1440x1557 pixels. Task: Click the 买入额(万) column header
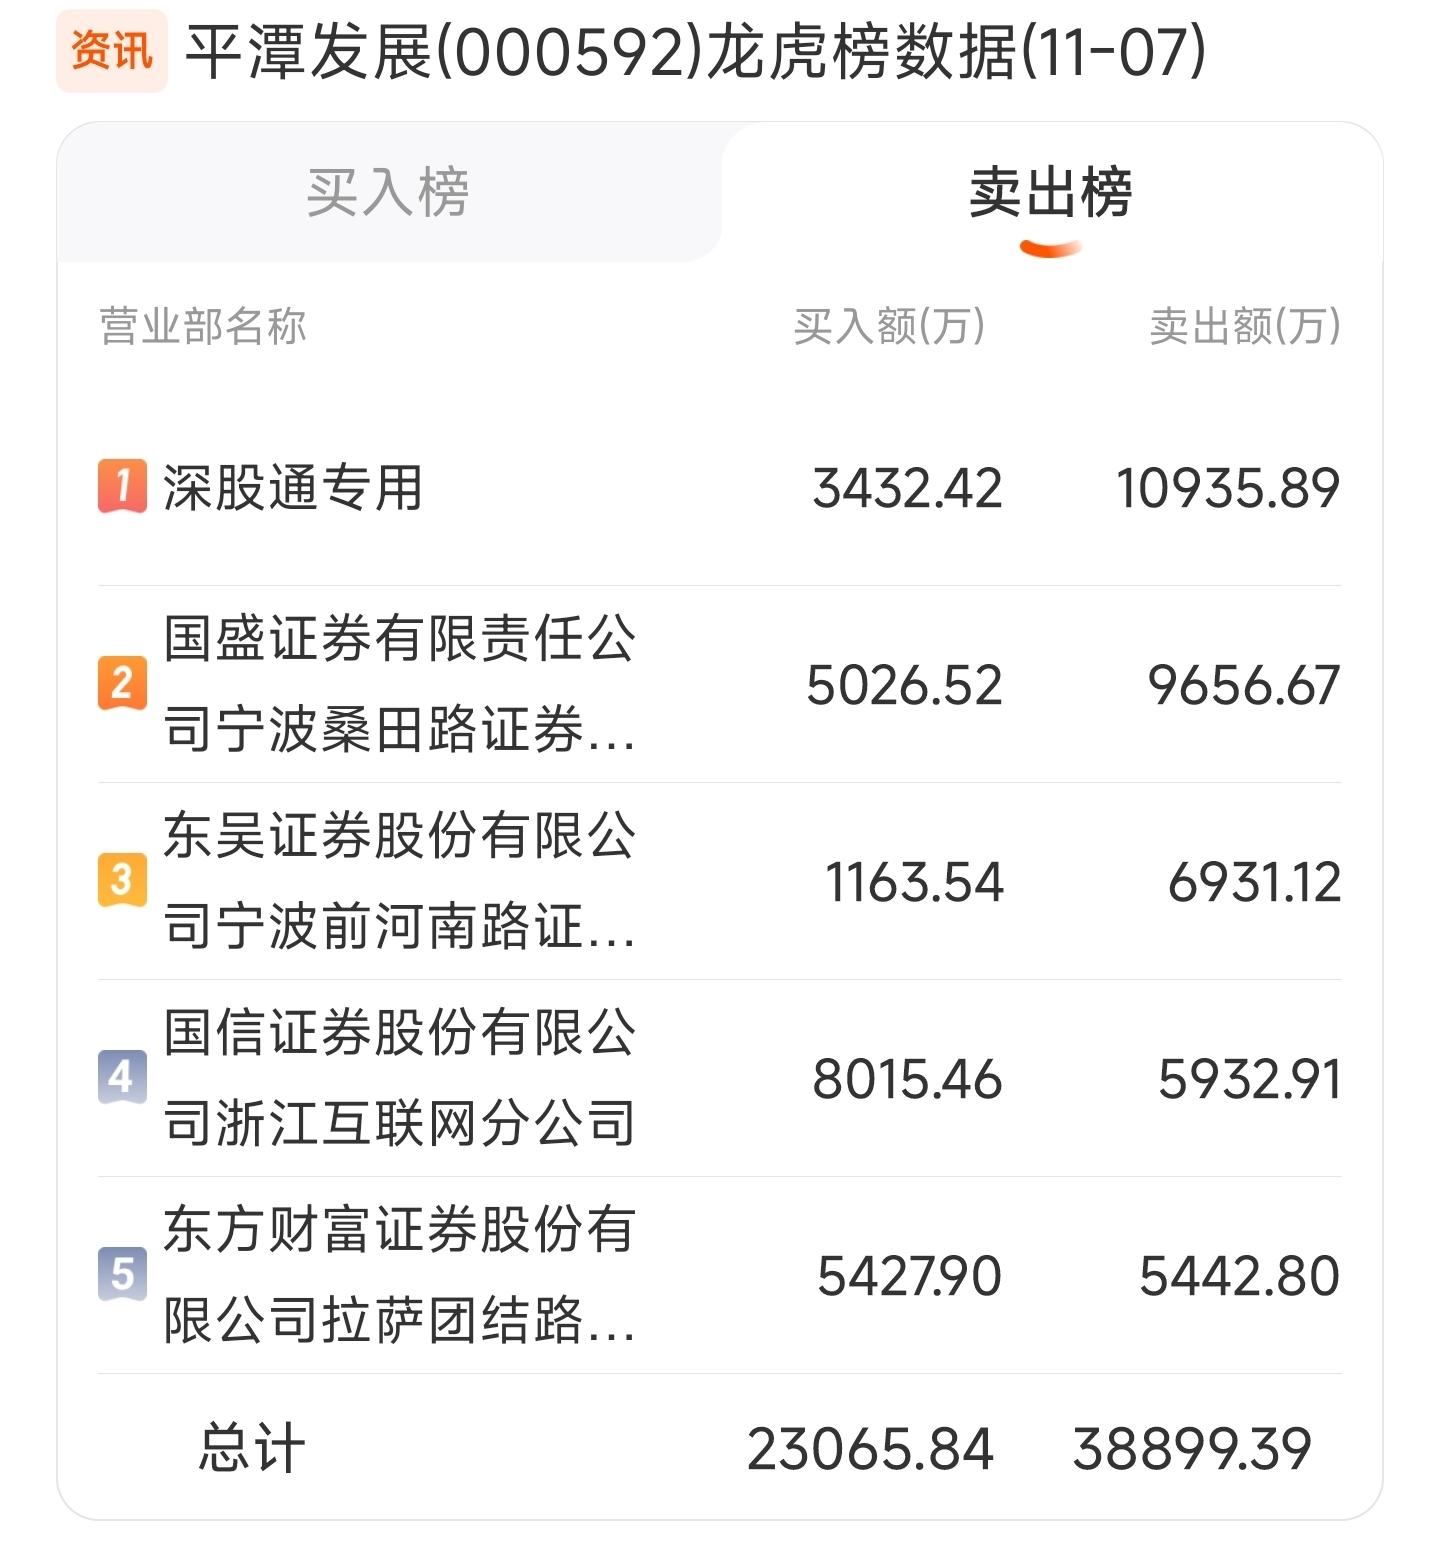890,326
